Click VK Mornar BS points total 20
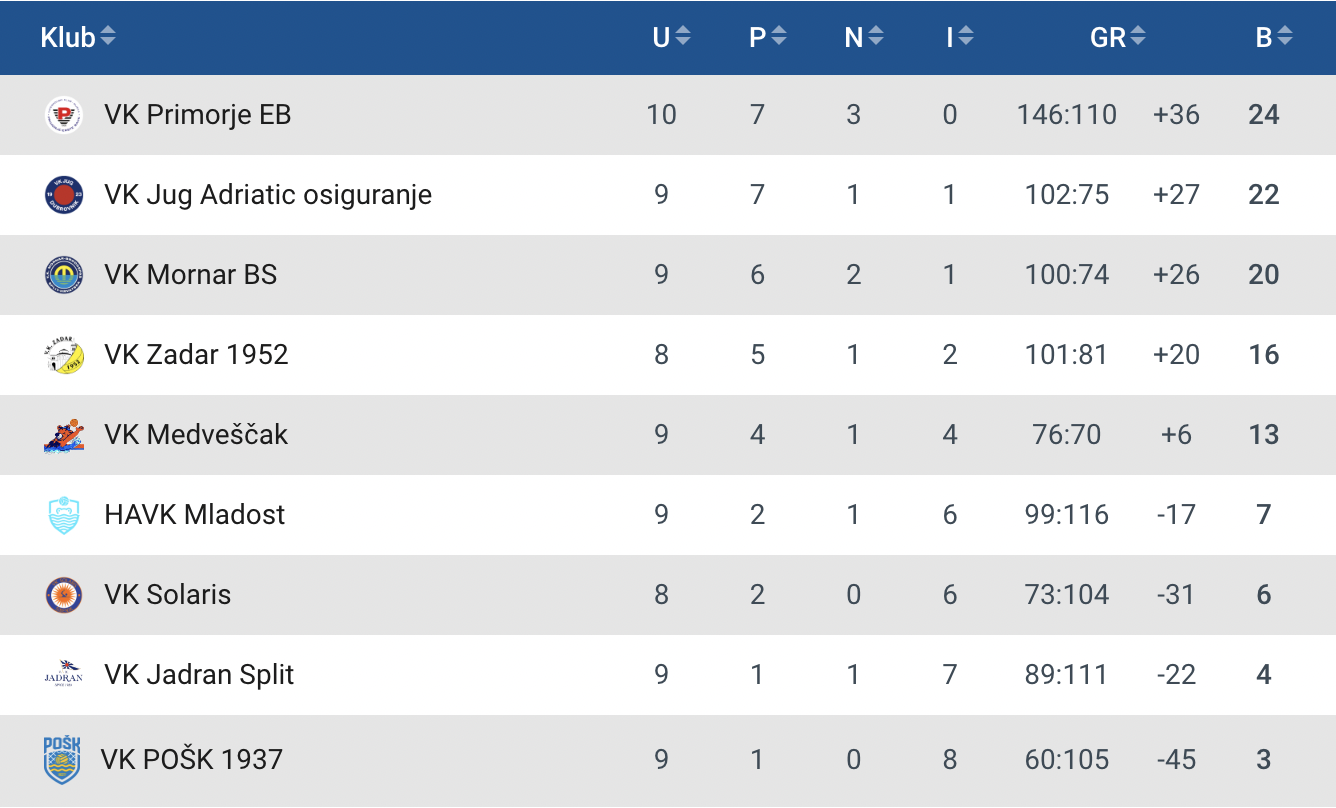 (1264, 275)
